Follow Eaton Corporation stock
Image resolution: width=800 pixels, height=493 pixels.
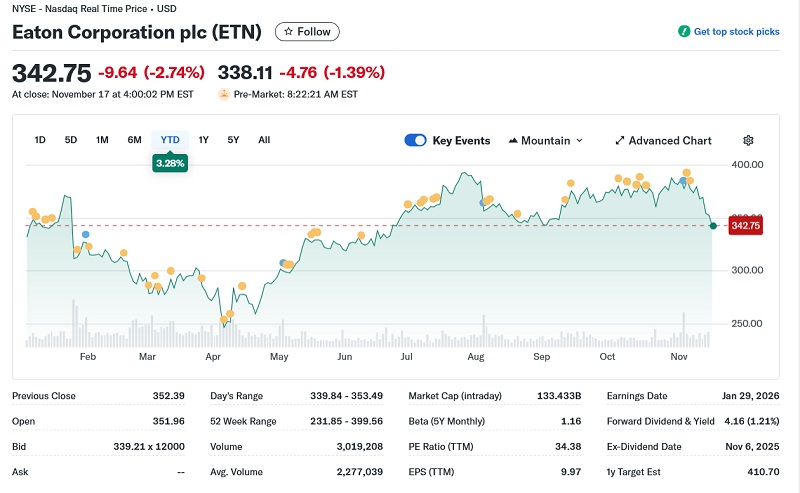tap(307, 32)
